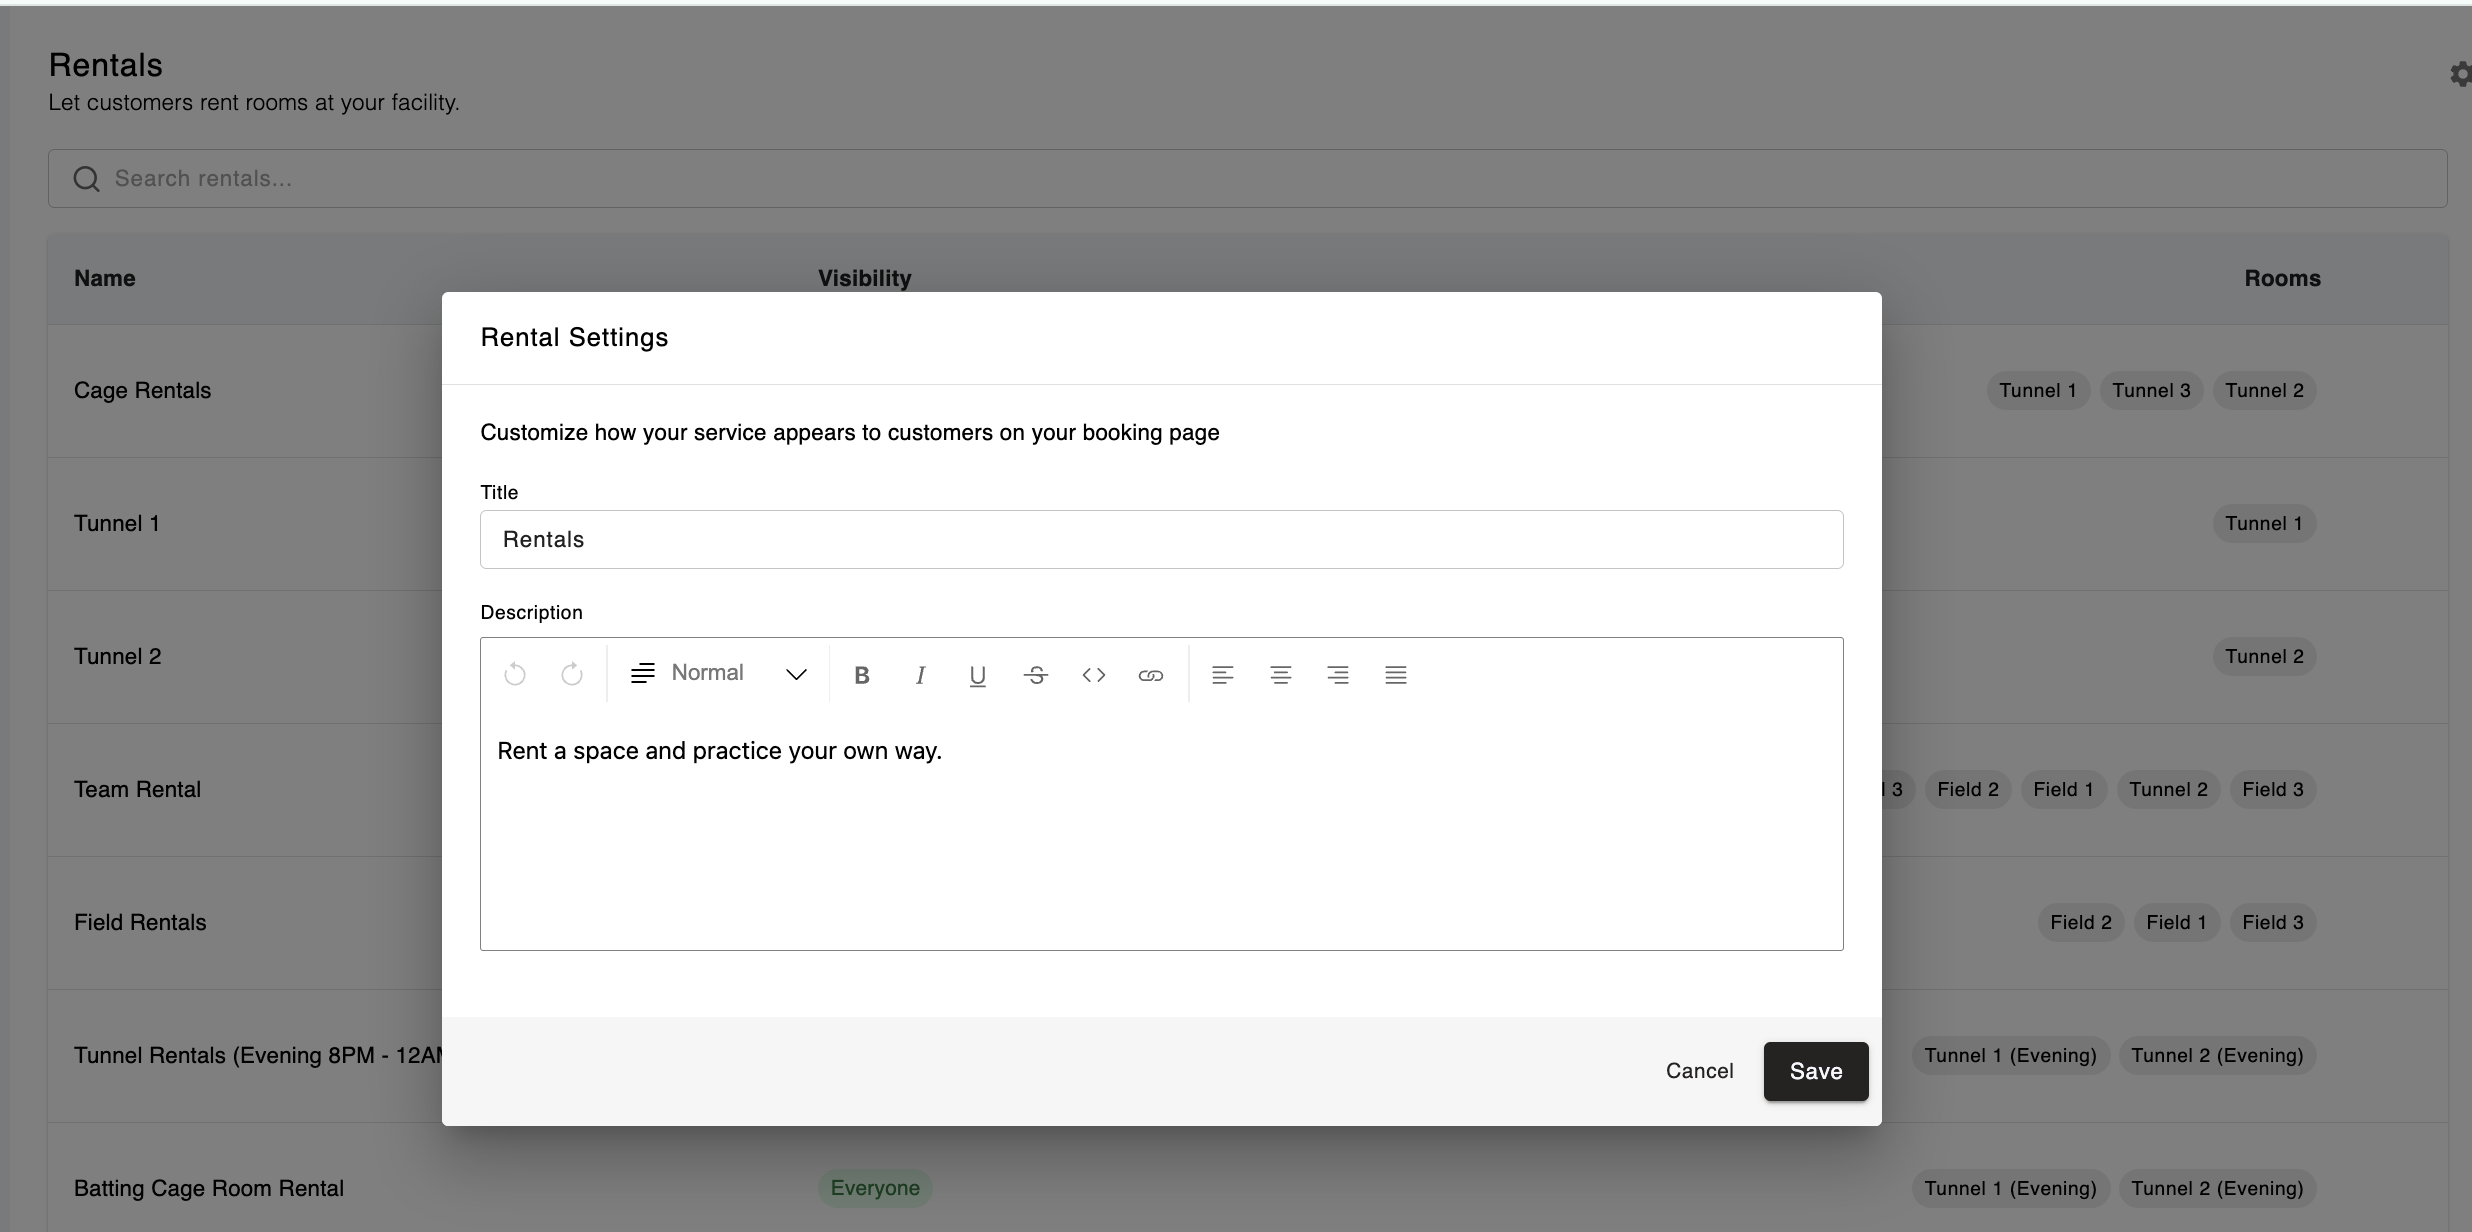The image size is (2472, 1232).
Task: Click the redo arrow in description editor
Action: [x=572, y=675]
